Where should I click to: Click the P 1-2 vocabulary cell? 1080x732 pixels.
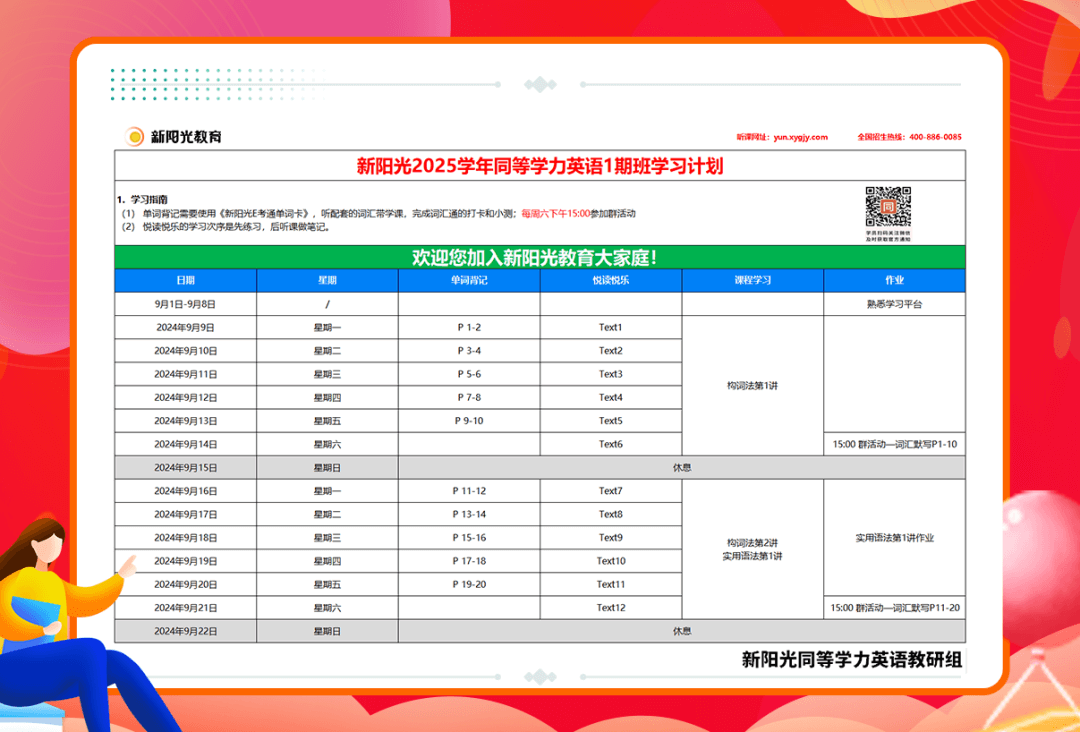point(469,327)
